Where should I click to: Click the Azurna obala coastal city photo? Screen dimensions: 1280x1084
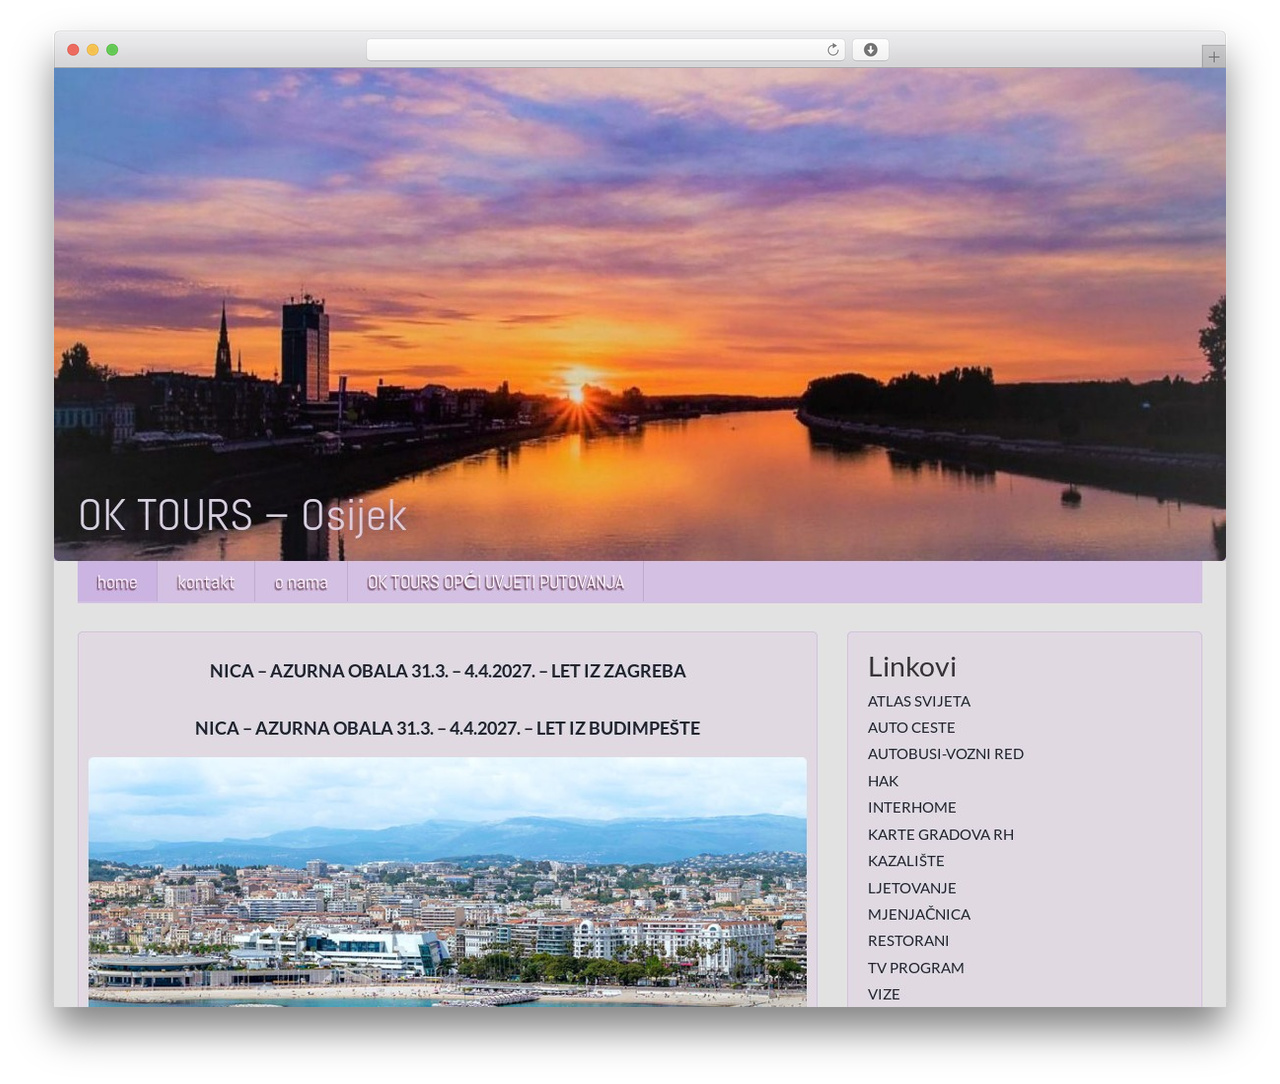(x=447, y=882)
